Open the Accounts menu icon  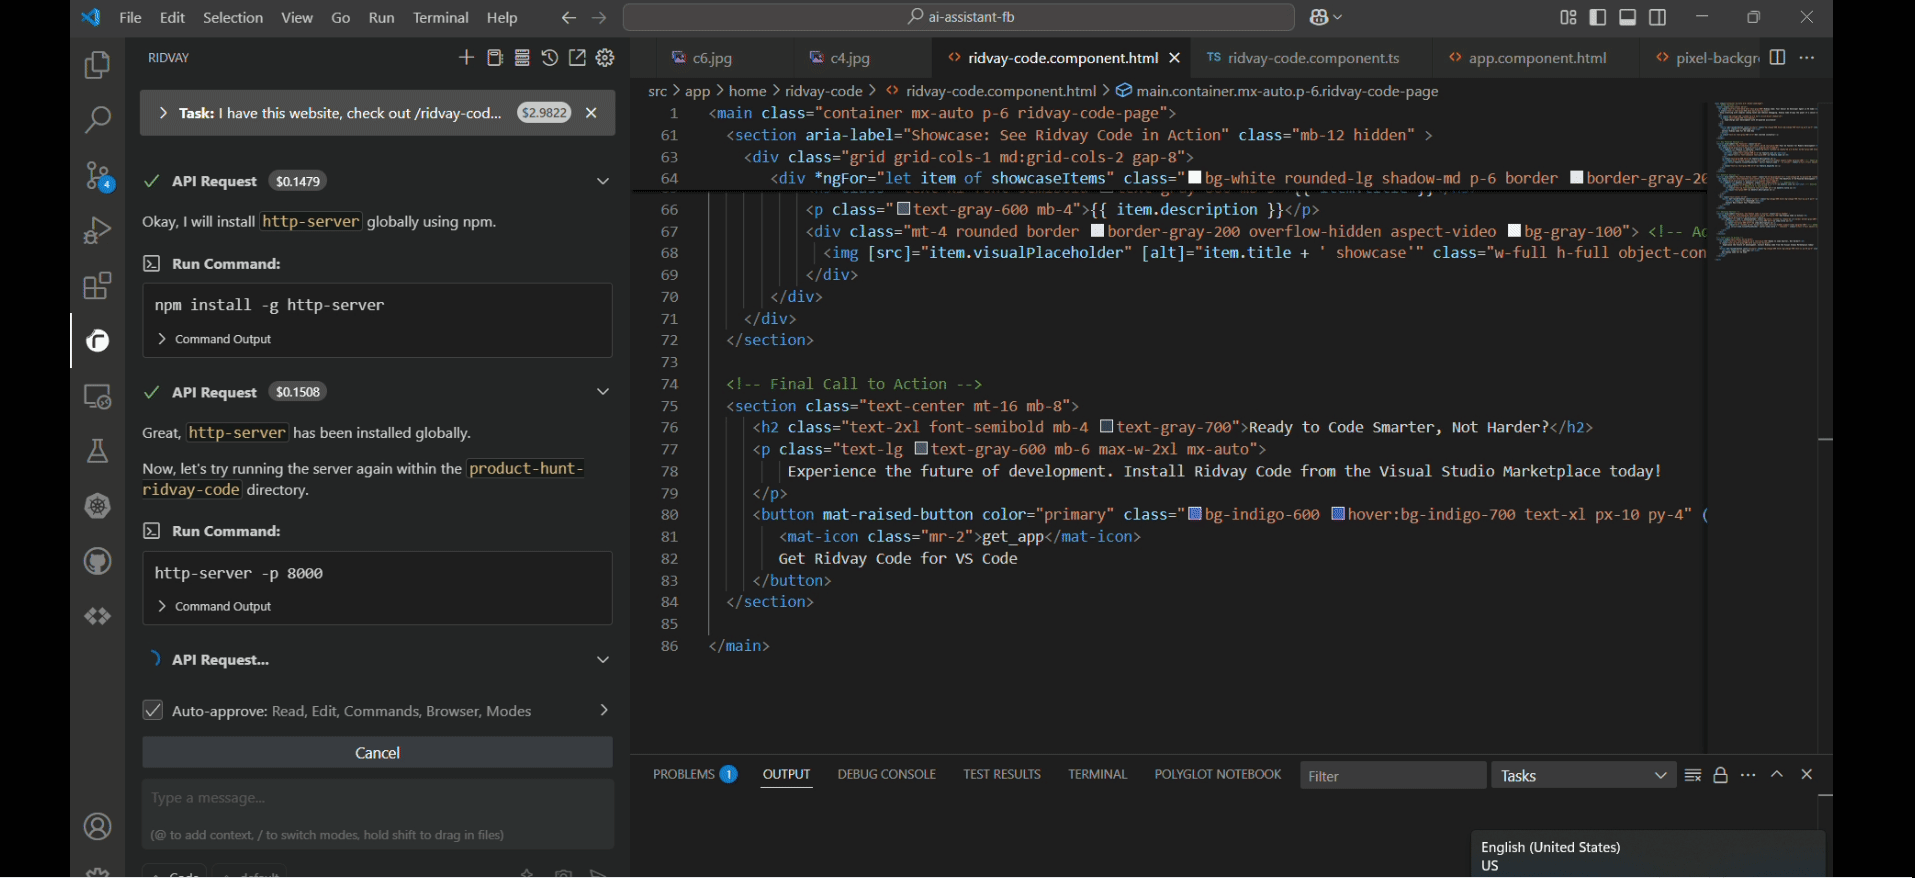tap(97, 827)
